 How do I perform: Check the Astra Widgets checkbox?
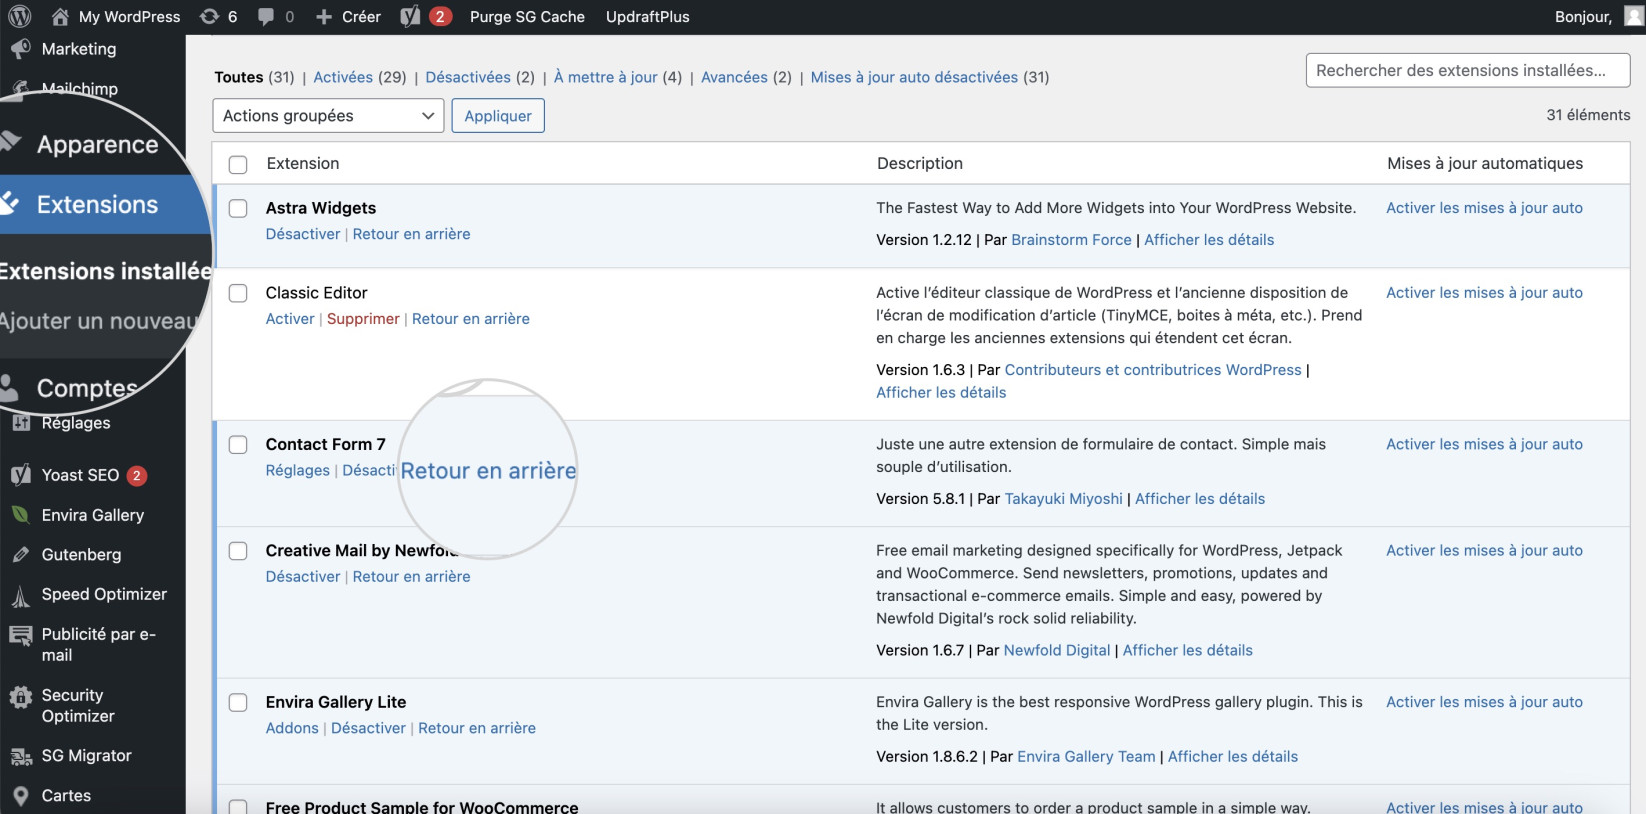click(x=238, y=208)
